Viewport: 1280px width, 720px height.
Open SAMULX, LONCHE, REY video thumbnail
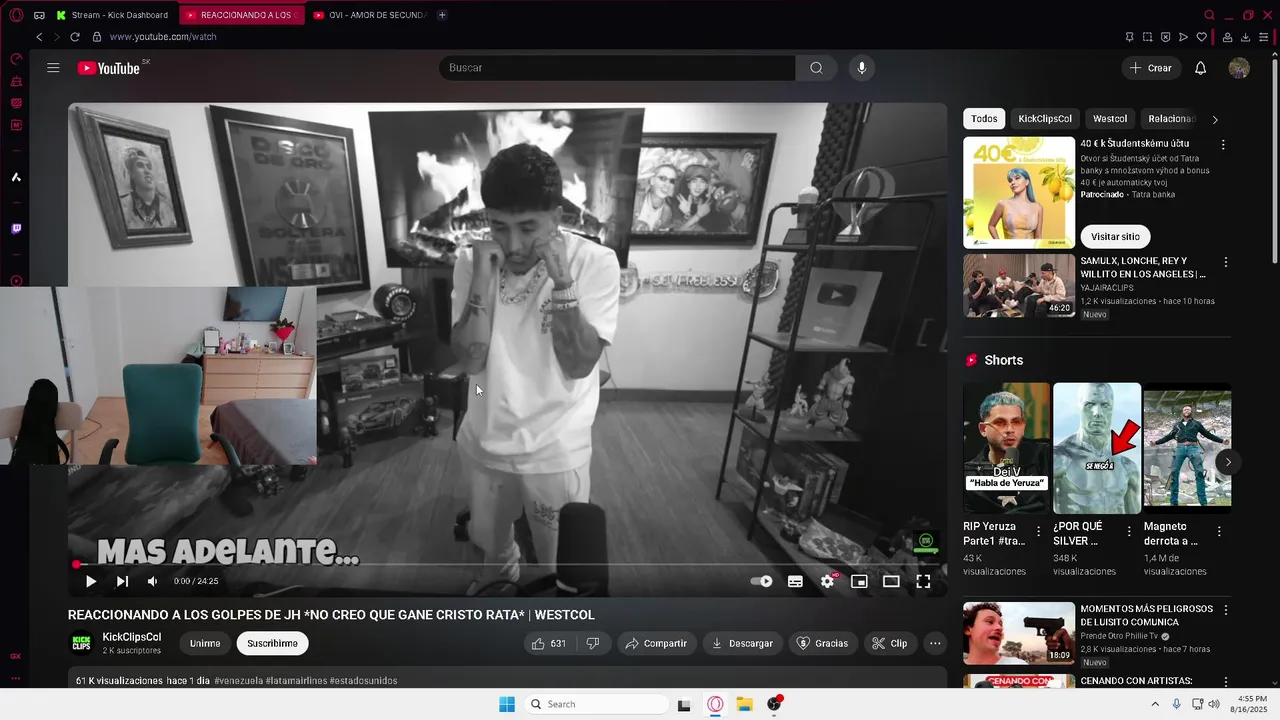pyautogui.click(x=1019, y=285)
